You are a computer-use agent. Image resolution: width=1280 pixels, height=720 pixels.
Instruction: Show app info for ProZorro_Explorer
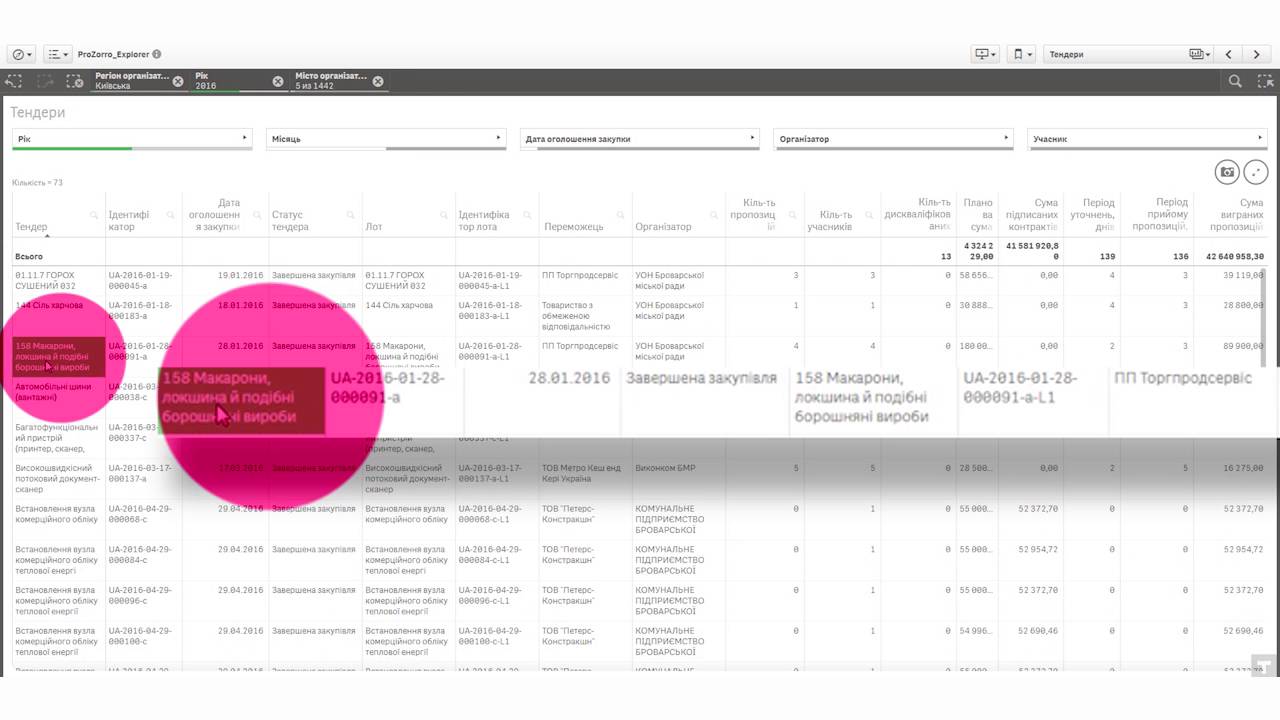(157, 55)
